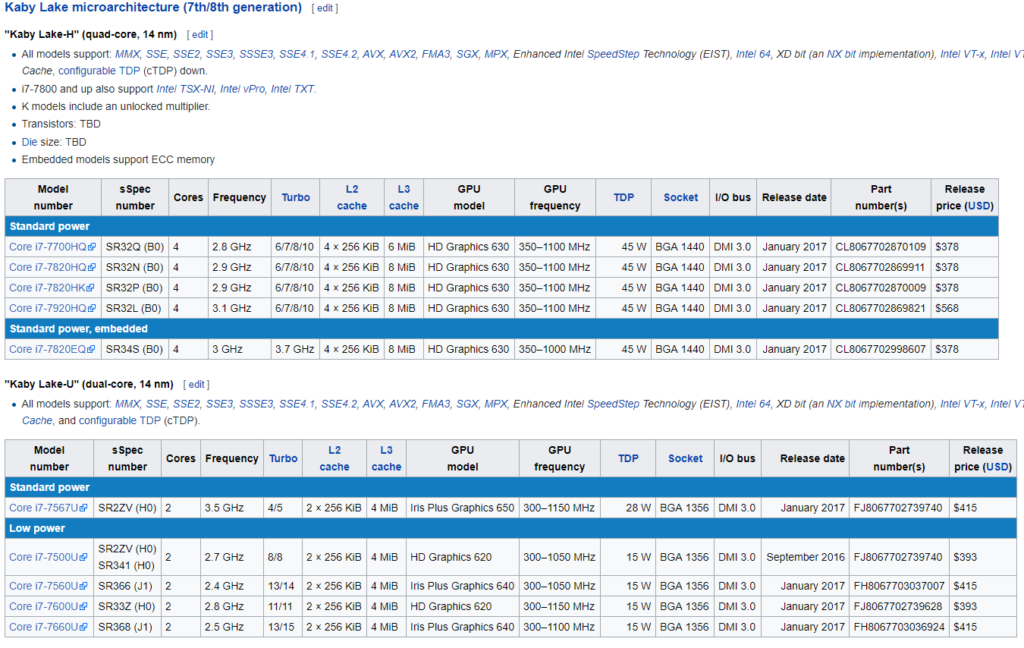Screen dimensions: 1024x648
Task: Edit the Kaby Lake-H section
Action: (200, 35)
